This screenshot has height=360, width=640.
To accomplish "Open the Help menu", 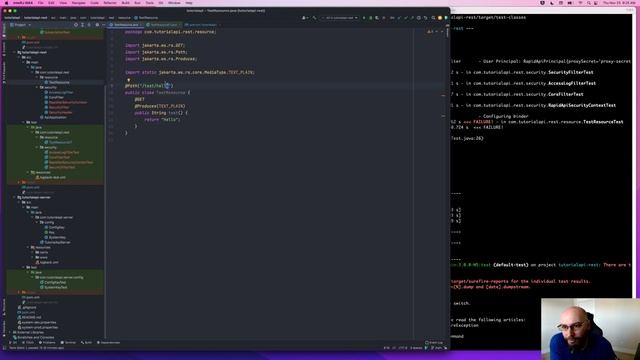I will pyautogui.click(x=189, y=3).
